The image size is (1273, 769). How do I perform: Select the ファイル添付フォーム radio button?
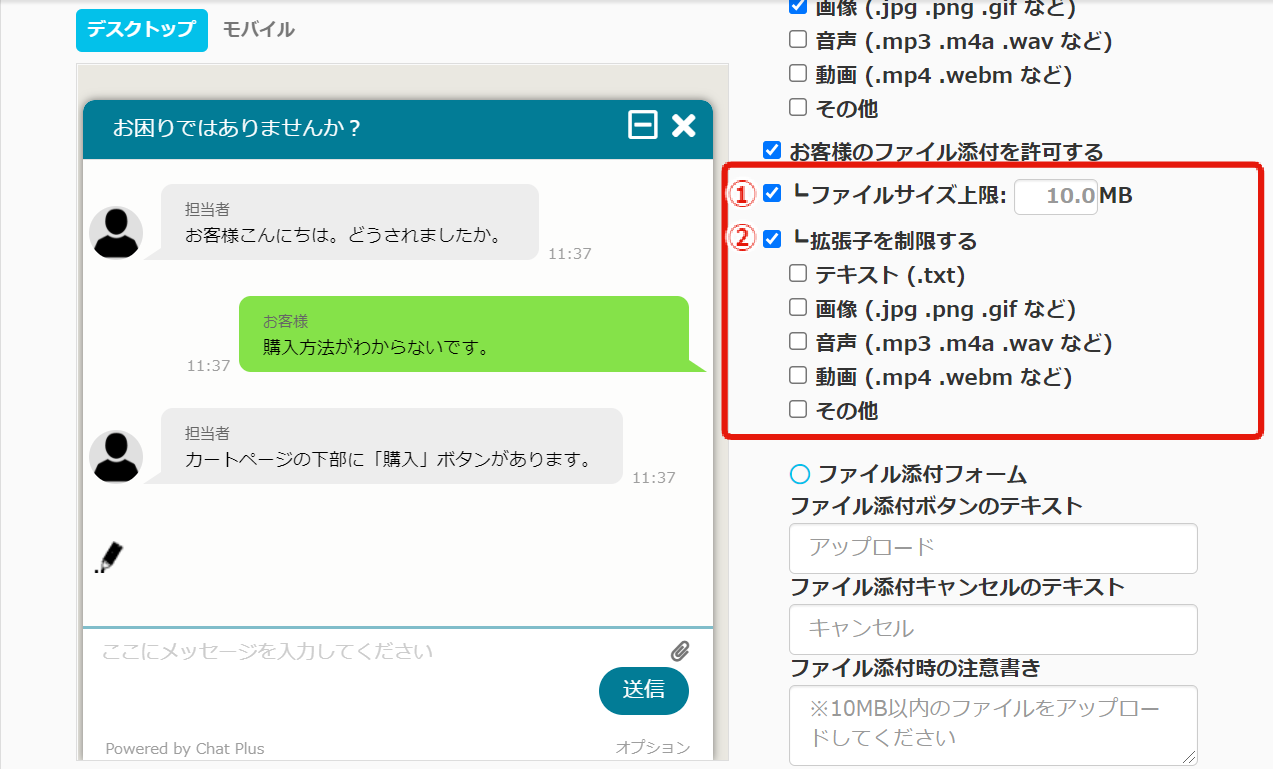[x=799, y=474]
